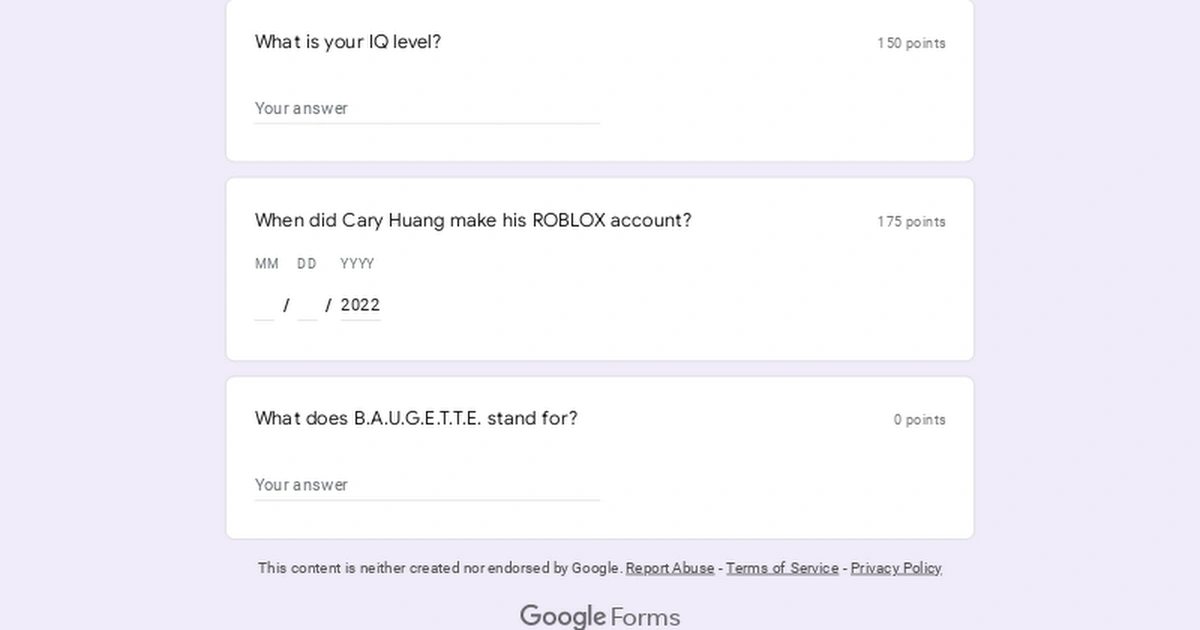Click the 175 points label
The height and width of the screenshot is (630, 1200).
(x=911, y=222)
